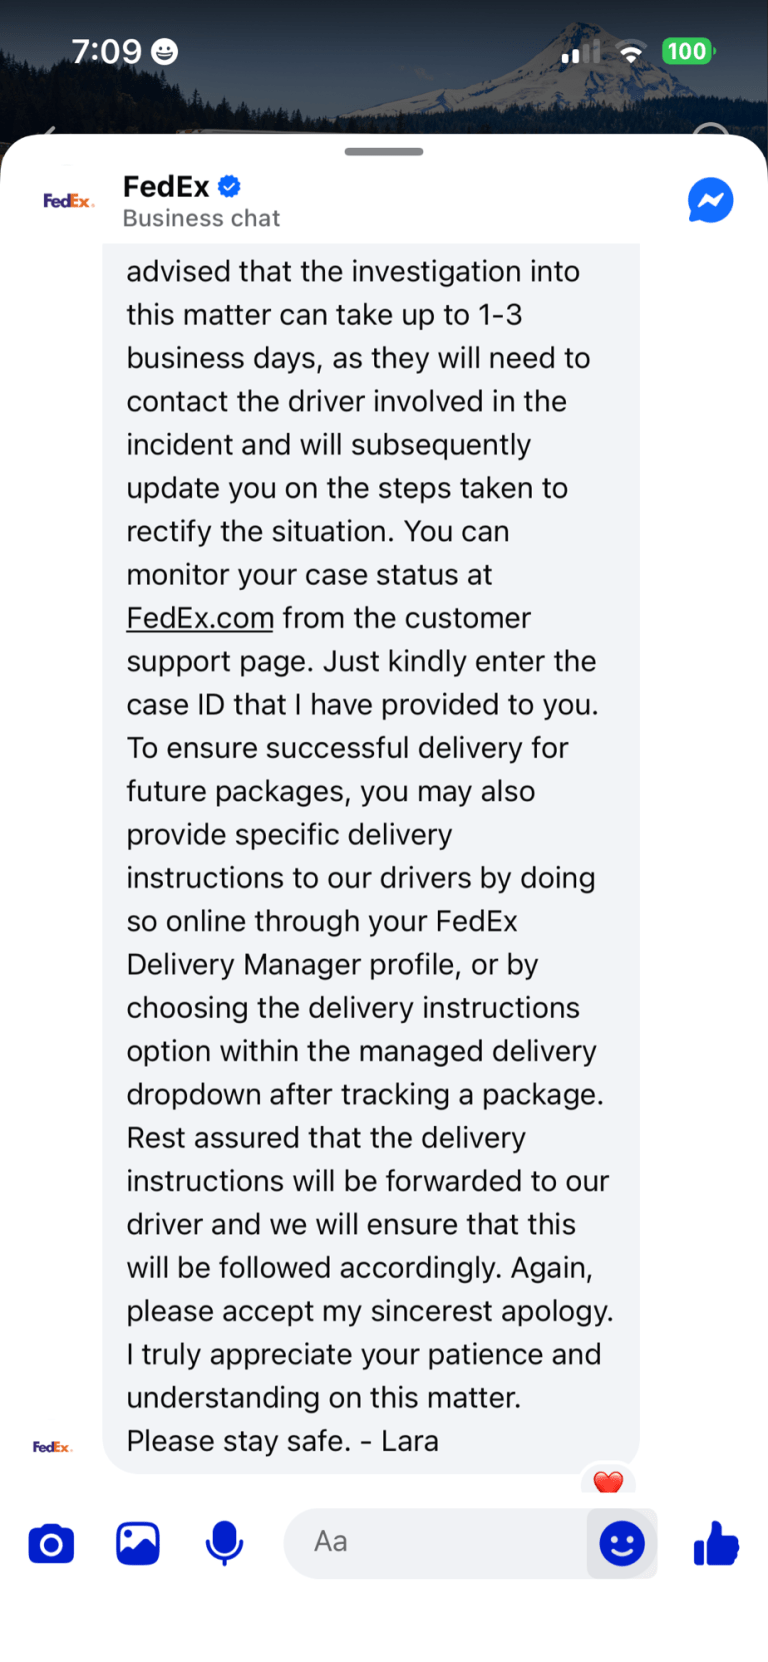Open the FedEx profile avatar
768x1662 pixels.
click(67, 199)
